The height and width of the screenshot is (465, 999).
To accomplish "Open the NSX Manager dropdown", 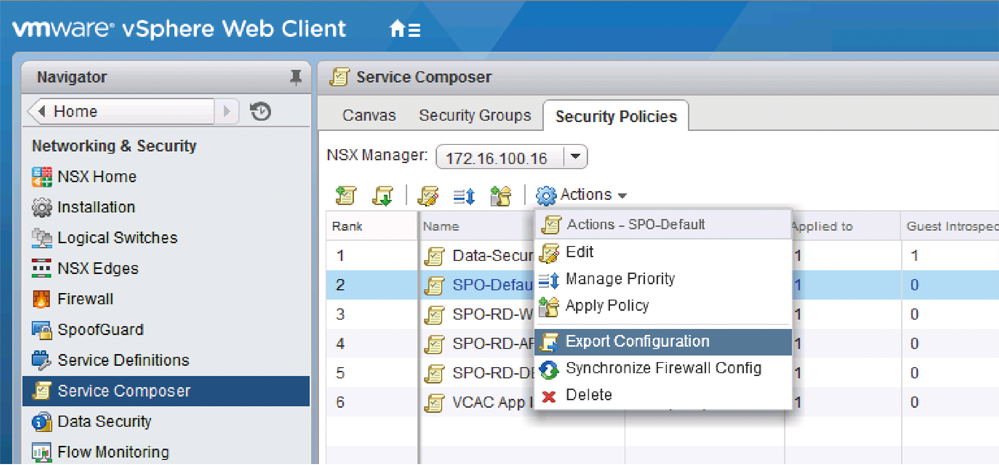I will [576, 157].
